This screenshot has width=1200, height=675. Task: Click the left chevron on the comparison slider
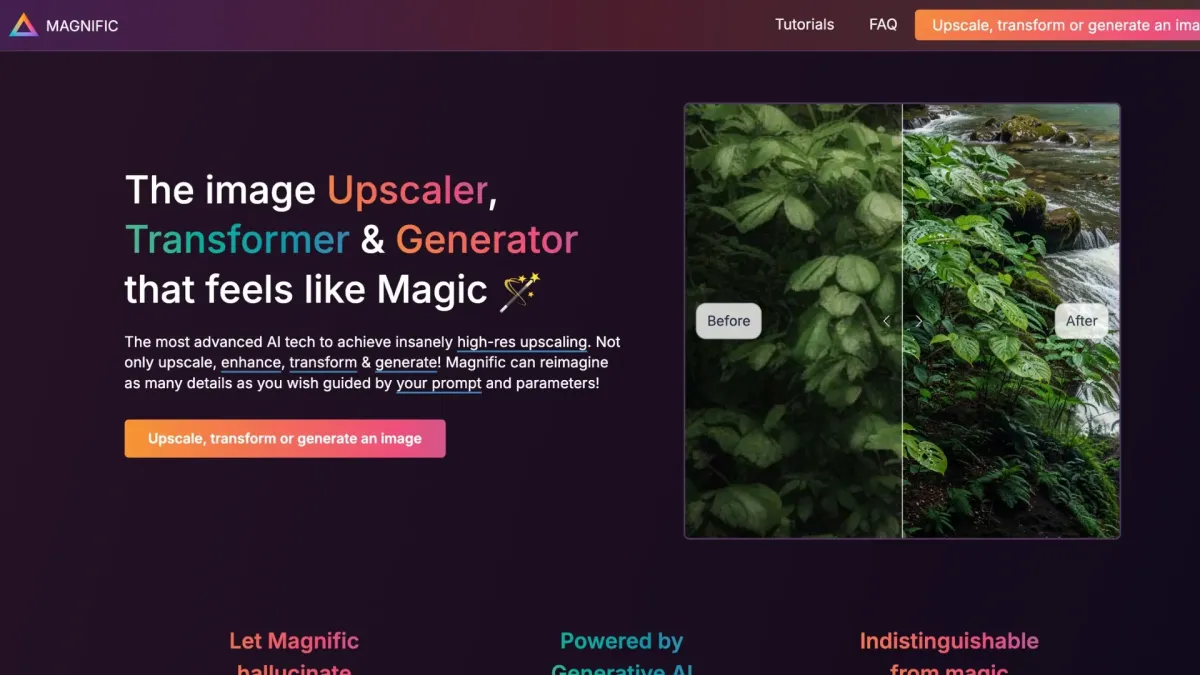(886, 321)
